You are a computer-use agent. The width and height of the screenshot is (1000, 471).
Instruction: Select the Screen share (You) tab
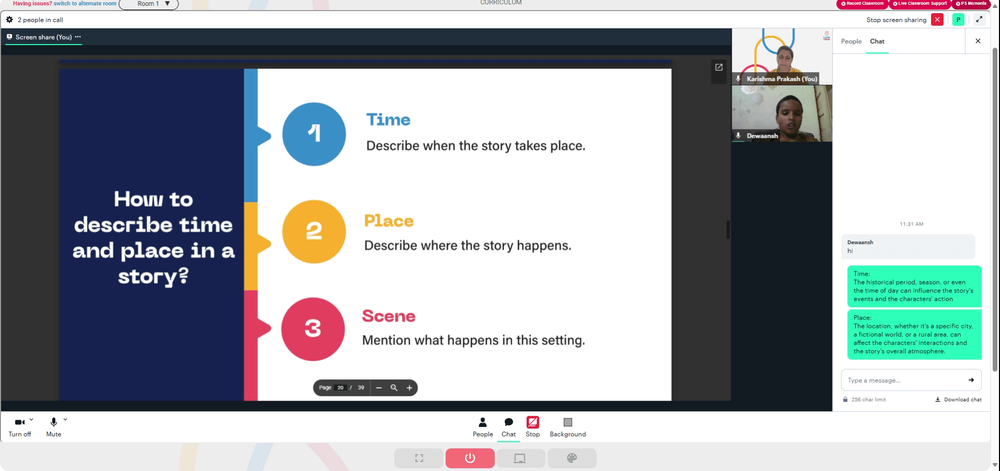pos(43,37)
